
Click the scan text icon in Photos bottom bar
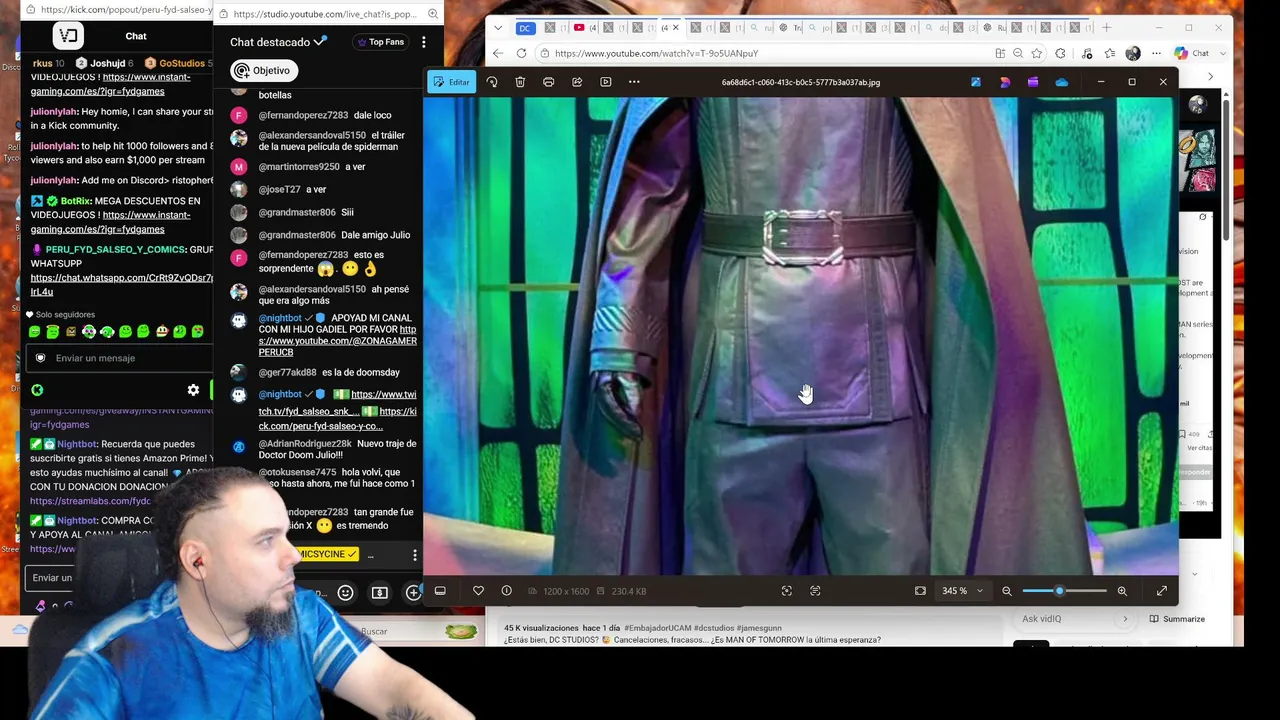pos(815,591)
